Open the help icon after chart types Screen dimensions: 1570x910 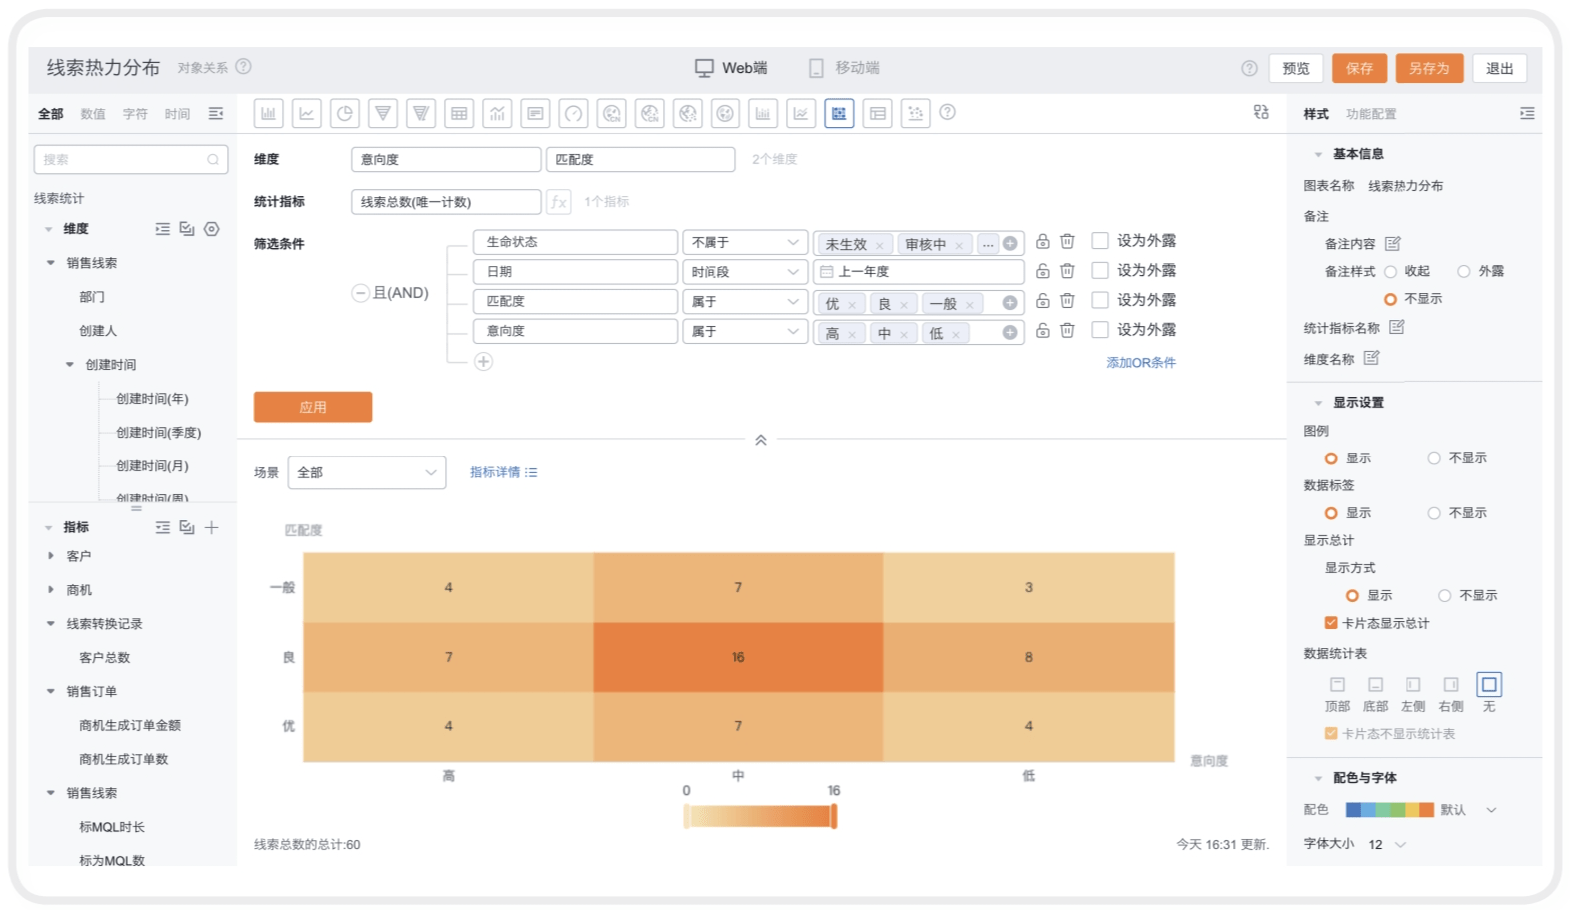948,113
